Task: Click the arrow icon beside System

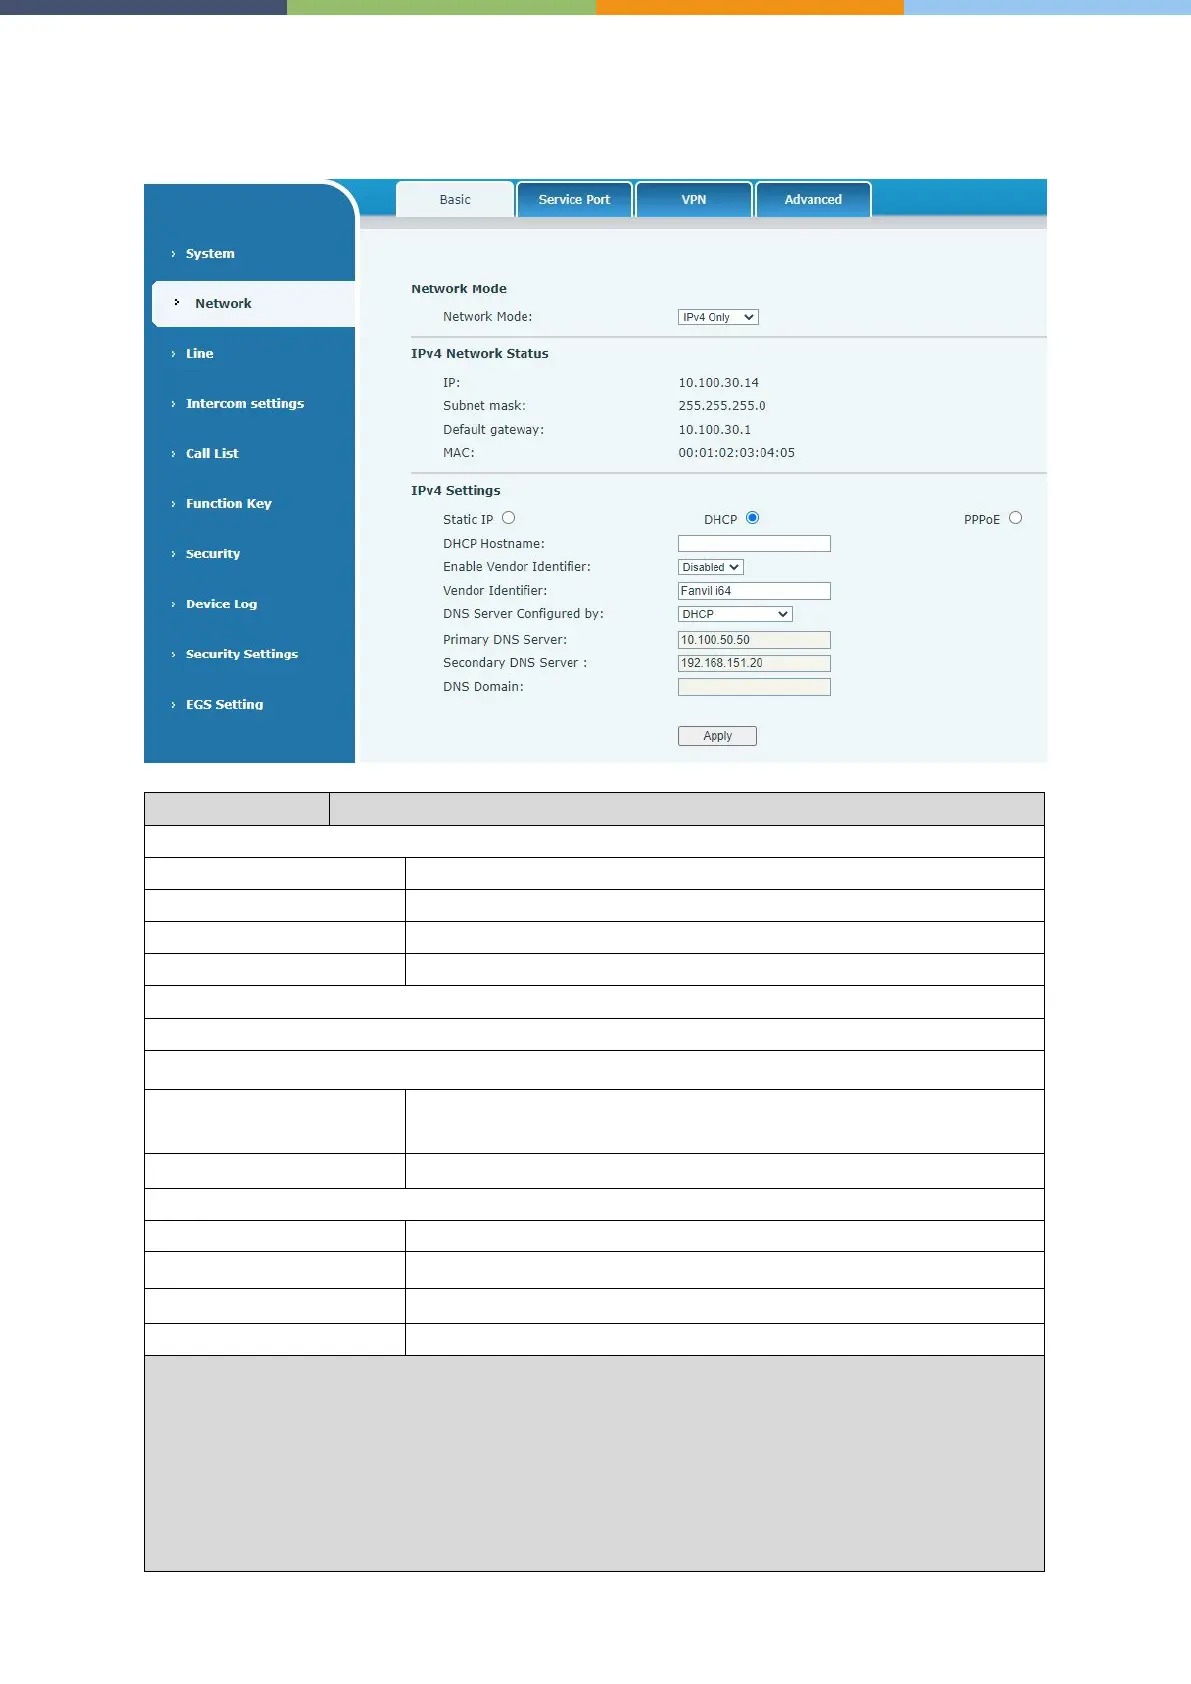Action: [173, 254]
